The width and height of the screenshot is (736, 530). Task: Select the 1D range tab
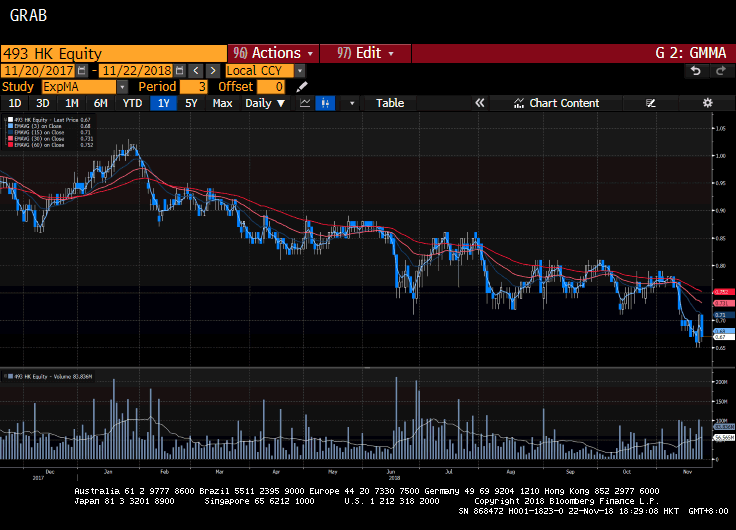pos(15,103)
